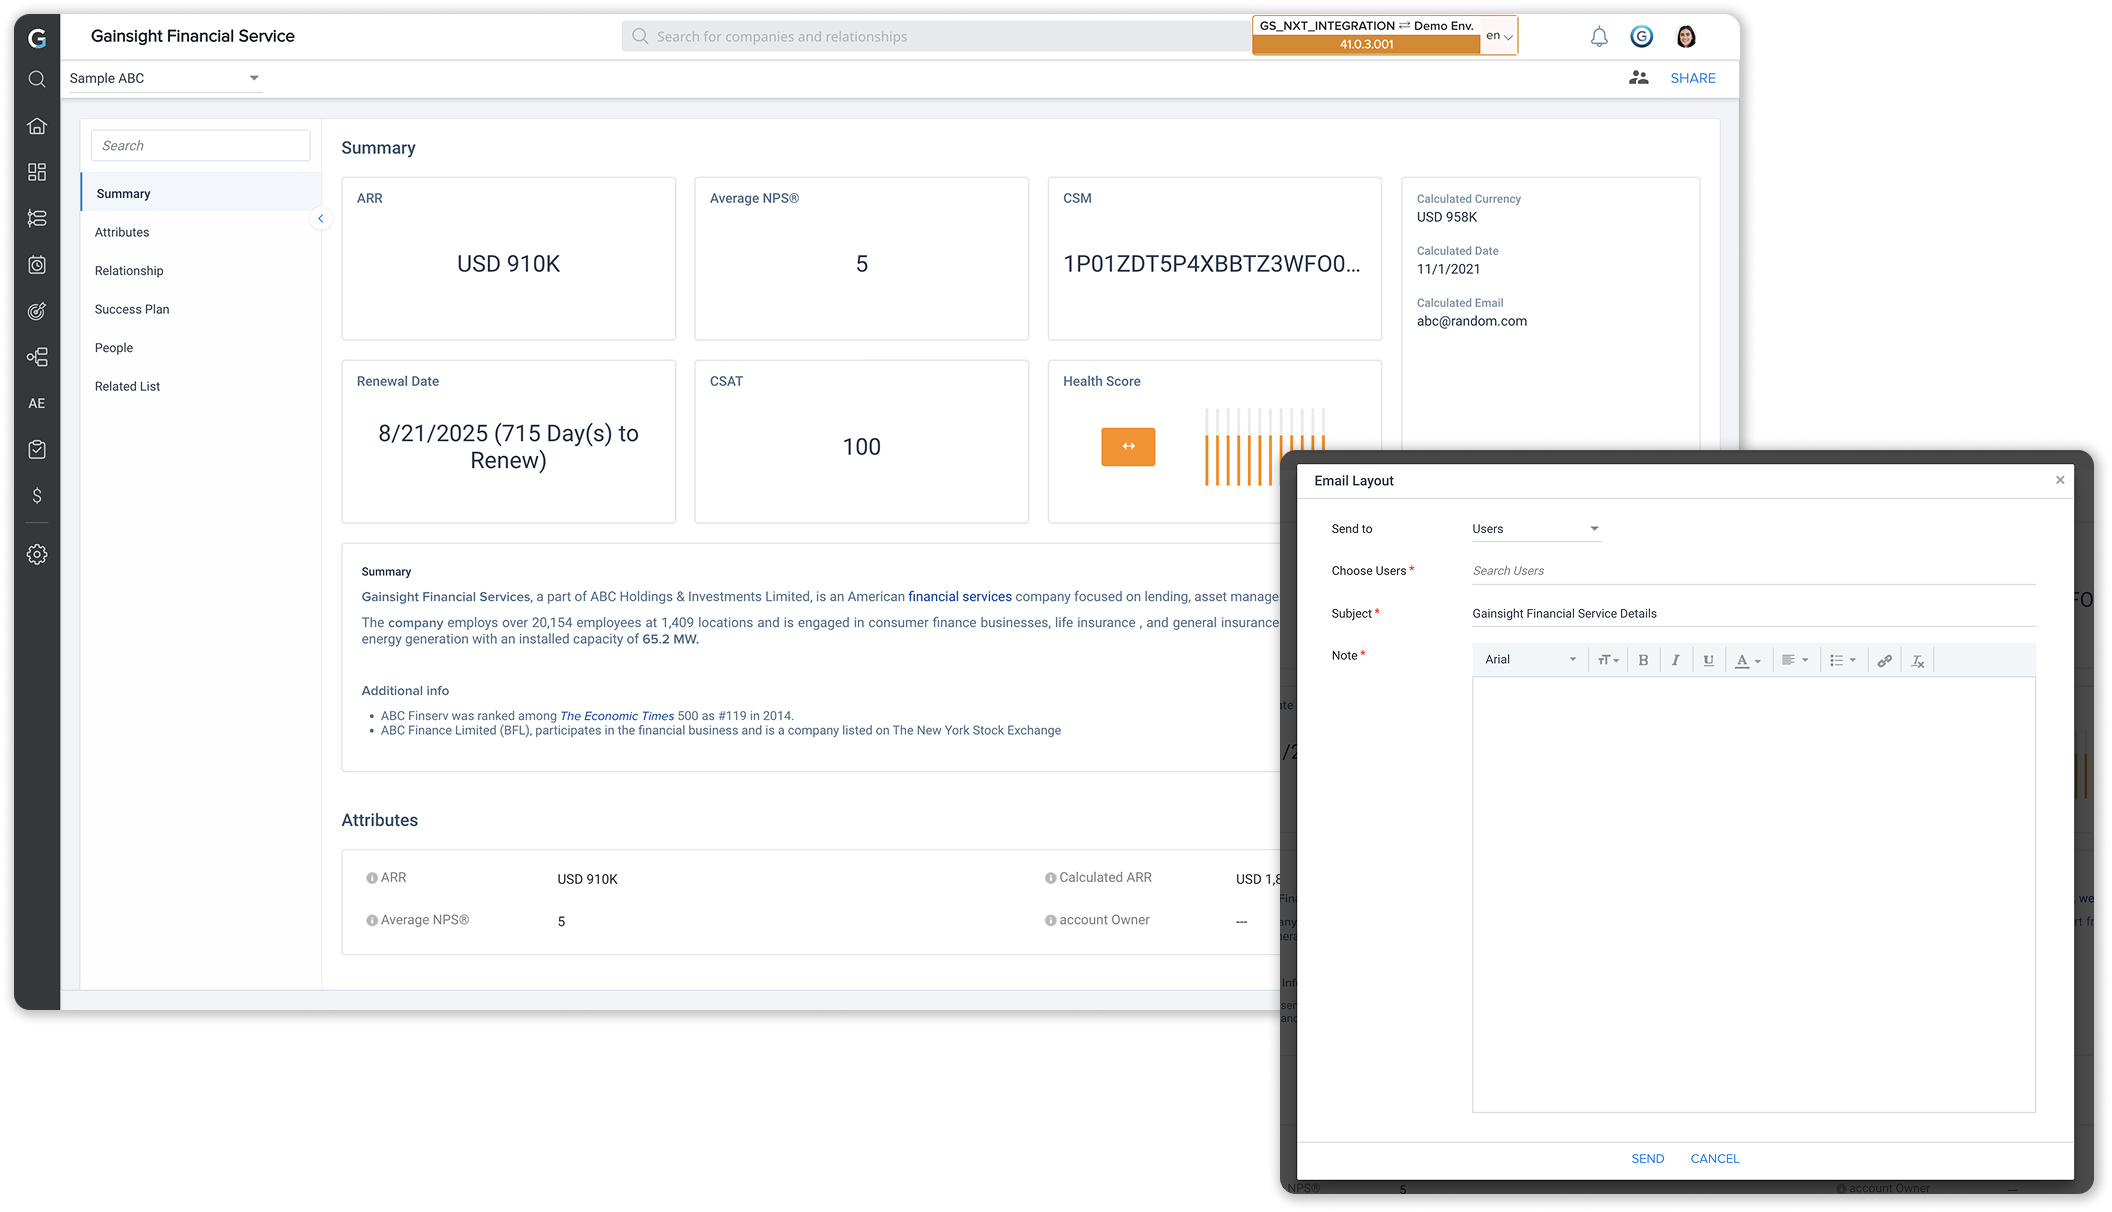Click the insert link icon in note toolbar
The width and height of the screenshot is (2112, 1212).
tap(1884, 660)
